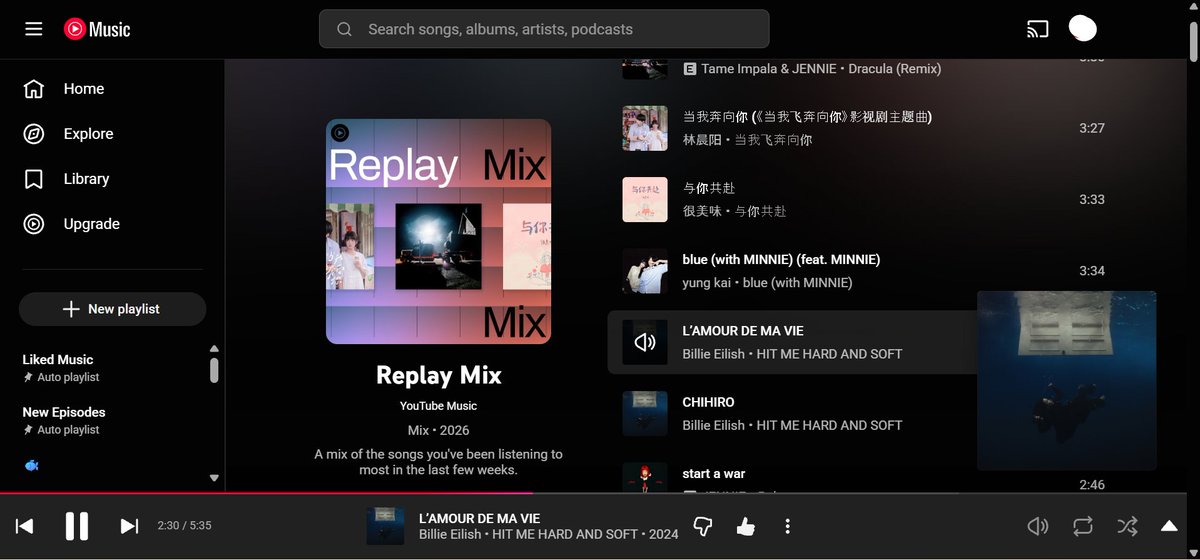Image resolution: width=1200 pixels, height=560 pixels.
Task: Pause the current song
Action: (77, 526)
